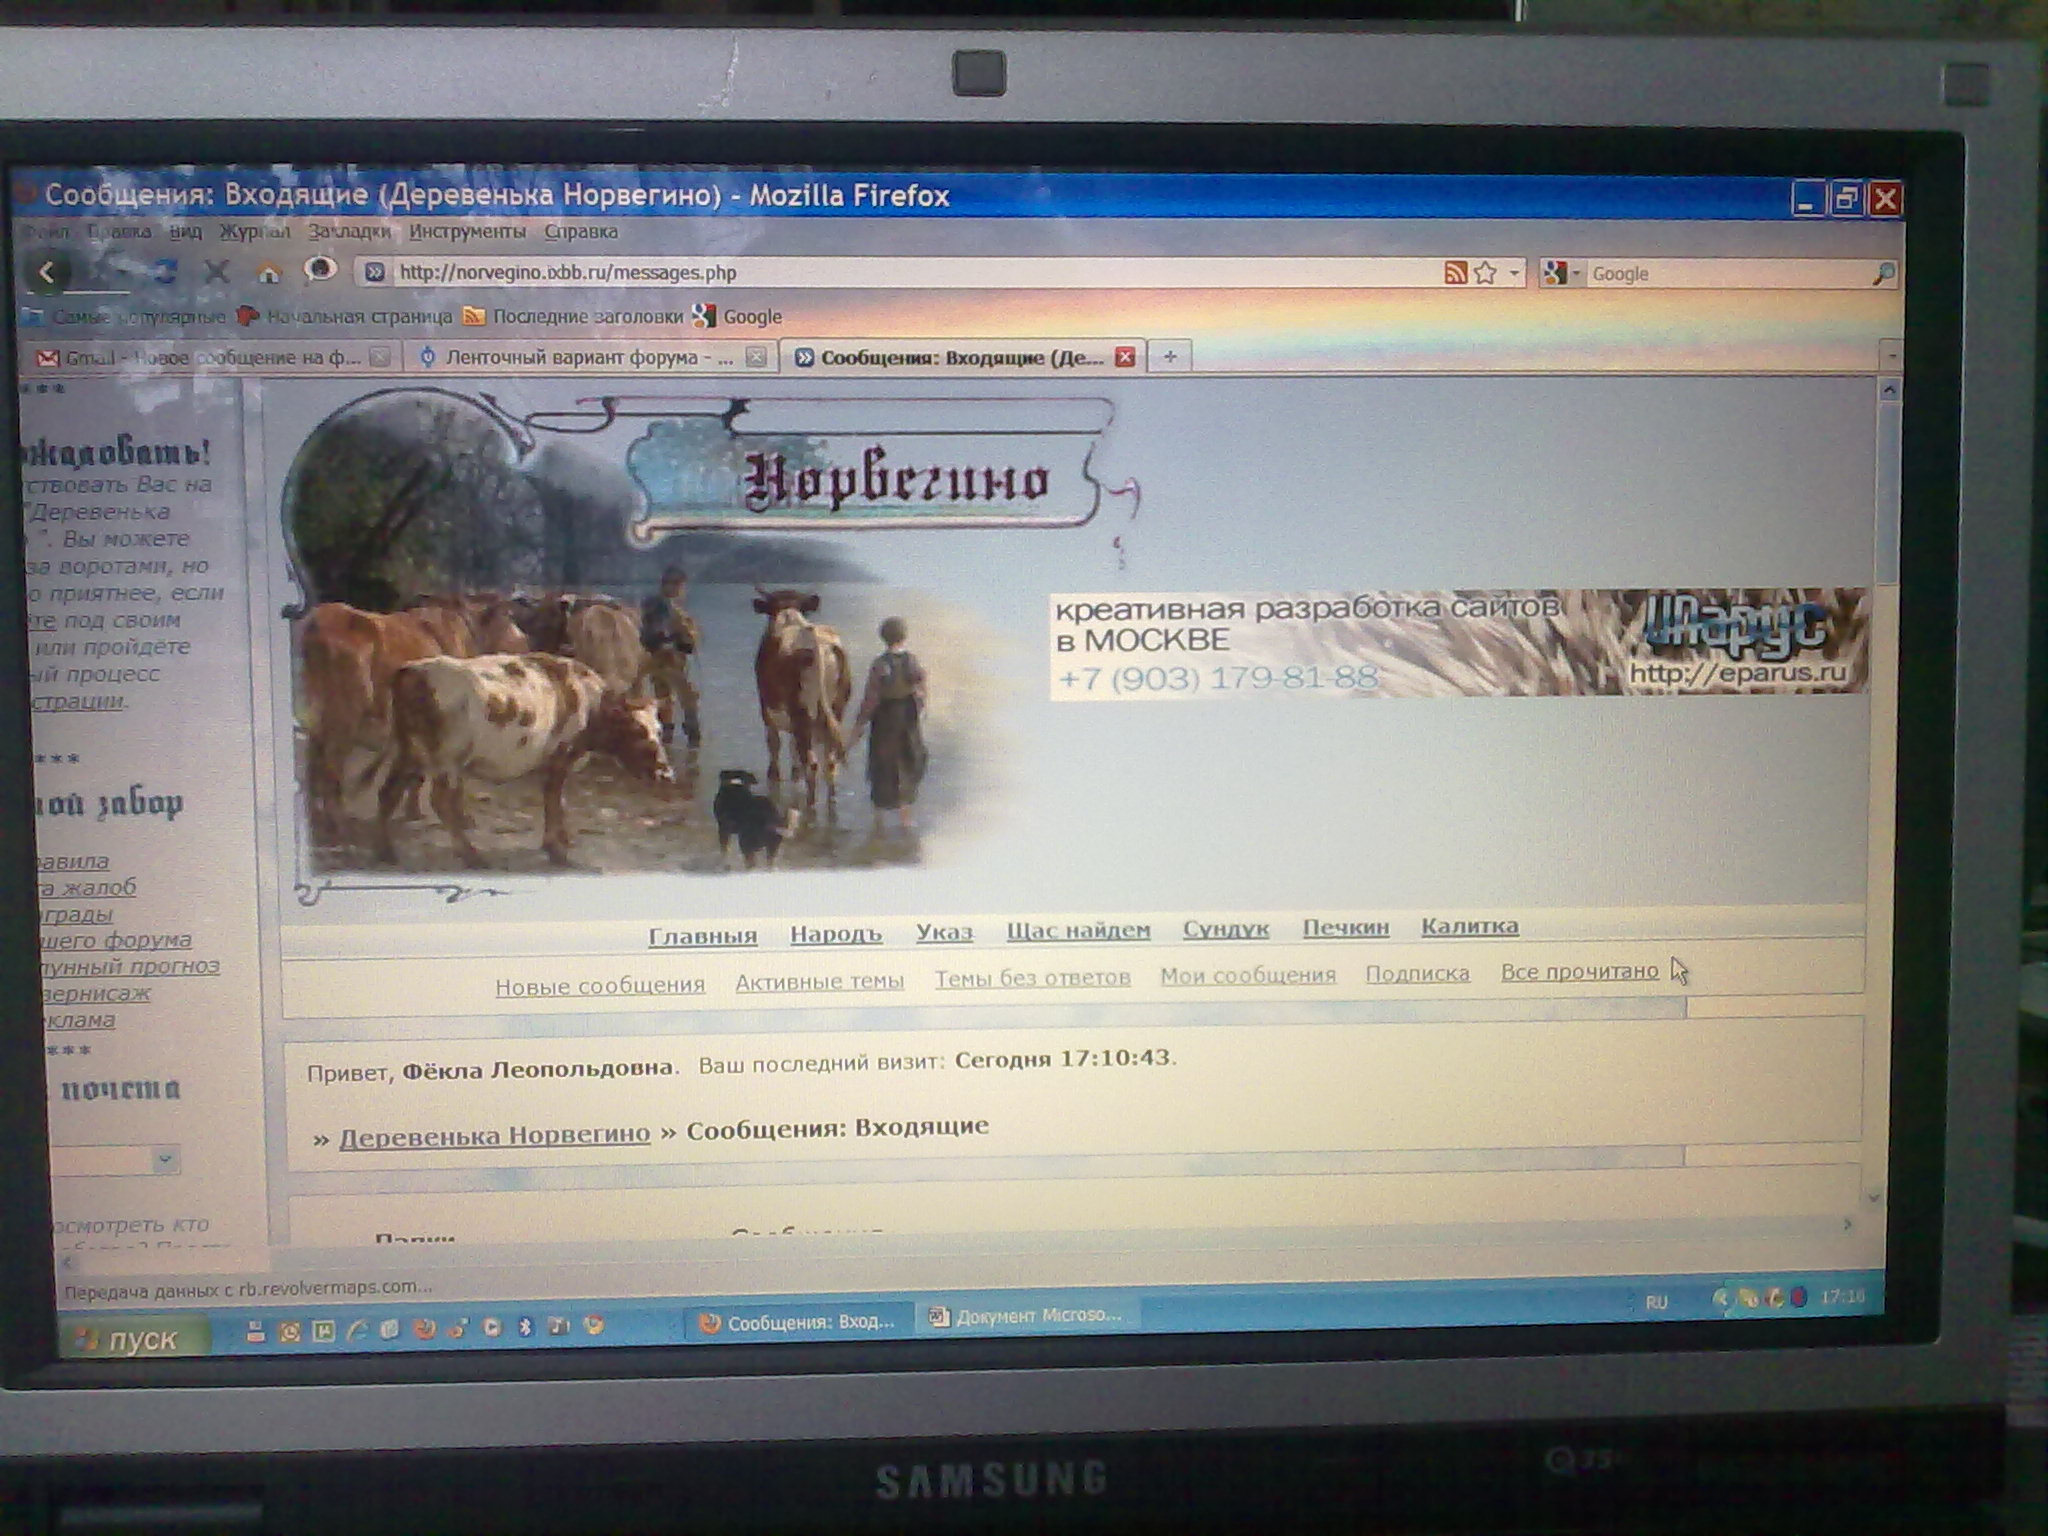Open Новые сообщения link

[600, 986]
